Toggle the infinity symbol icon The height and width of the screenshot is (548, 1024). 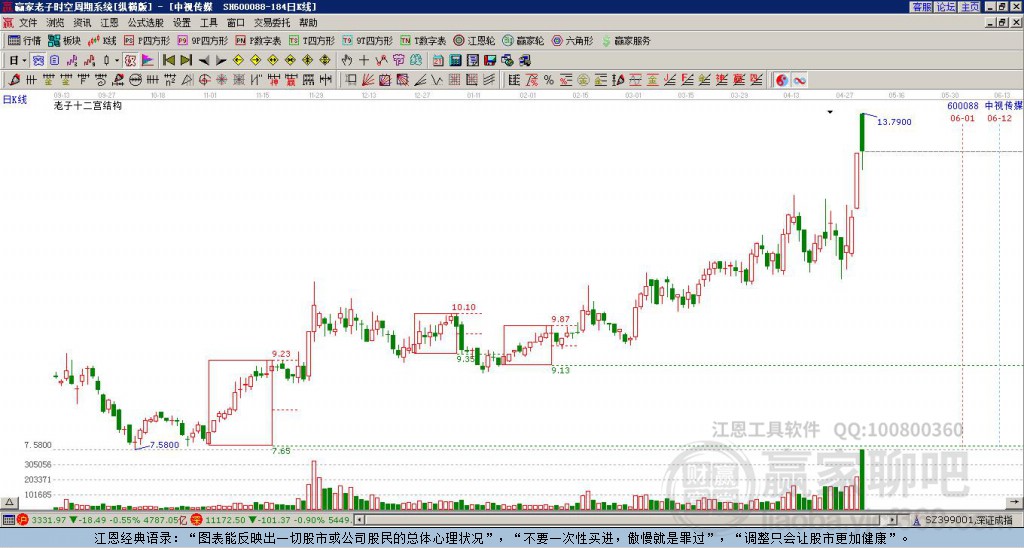pos(799,80)
